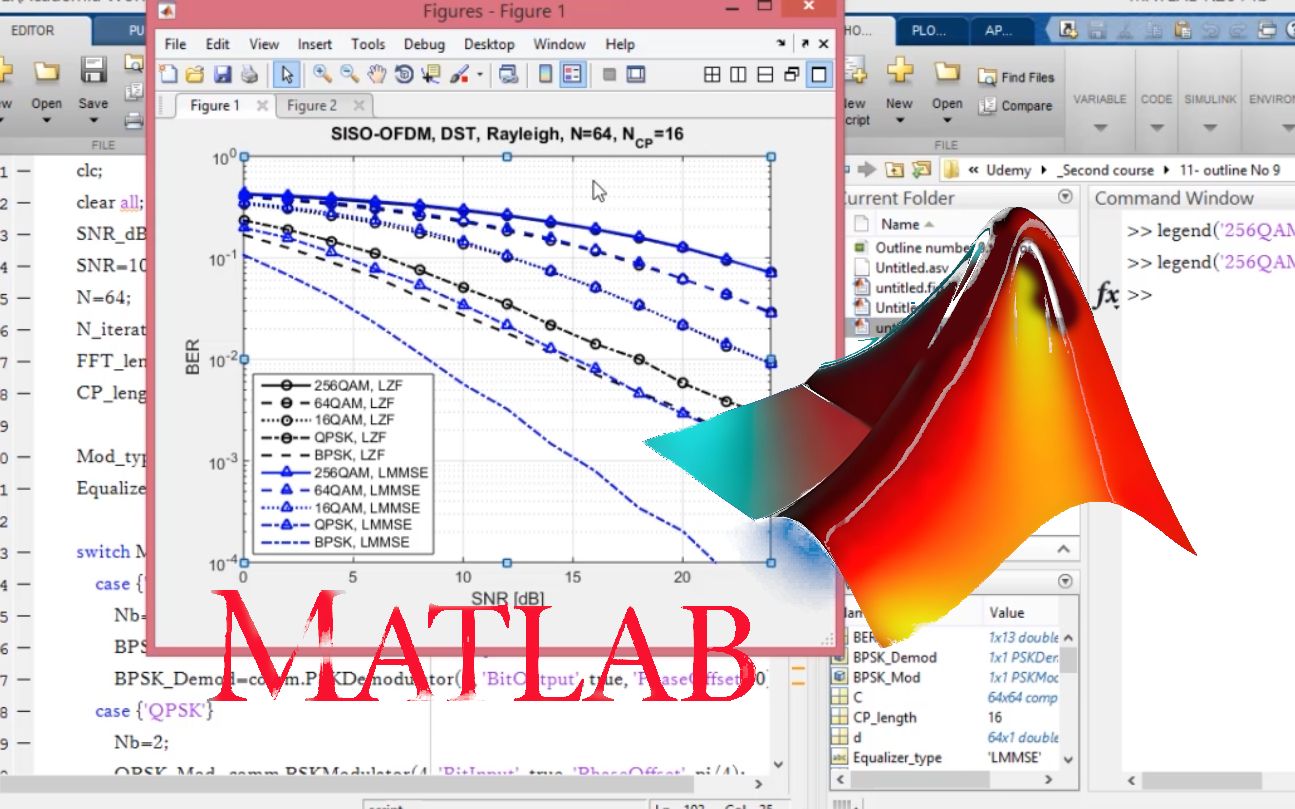Select the float layout icon
The image size is (1295, 809).
coord(792,74)
